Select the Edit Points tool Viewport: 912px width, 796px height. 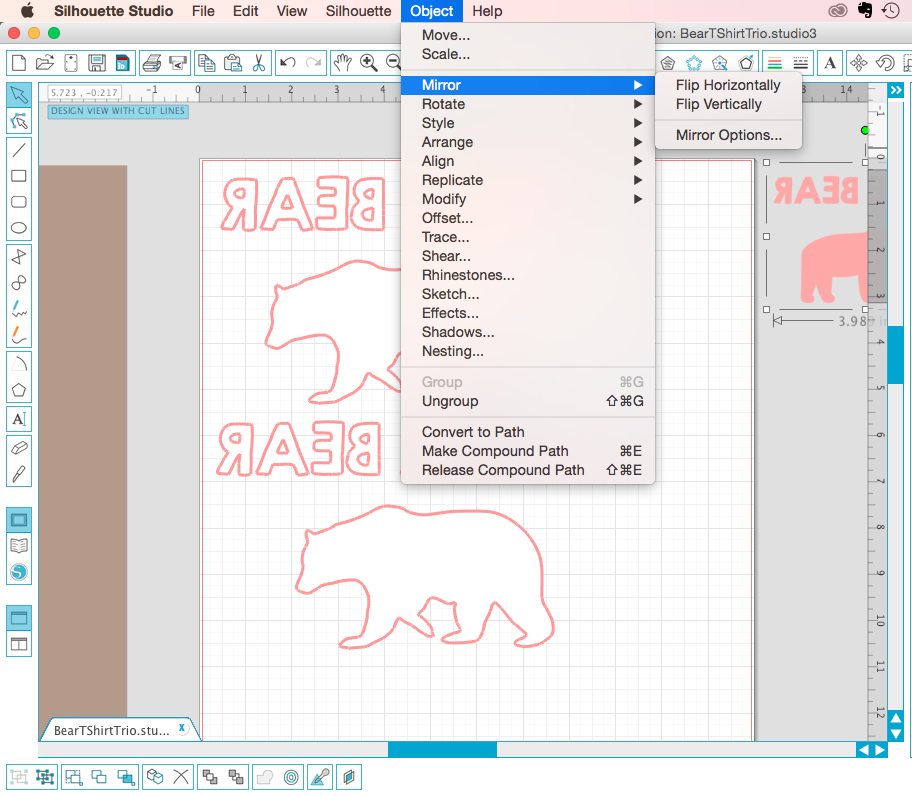(19, 121)
